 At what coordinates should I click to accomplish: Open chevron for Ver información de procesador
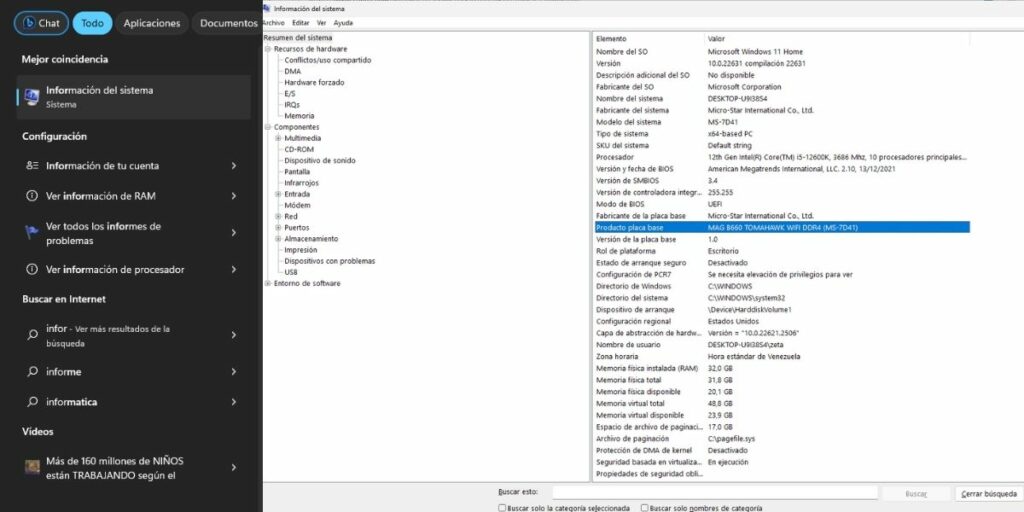coord(234,270)
